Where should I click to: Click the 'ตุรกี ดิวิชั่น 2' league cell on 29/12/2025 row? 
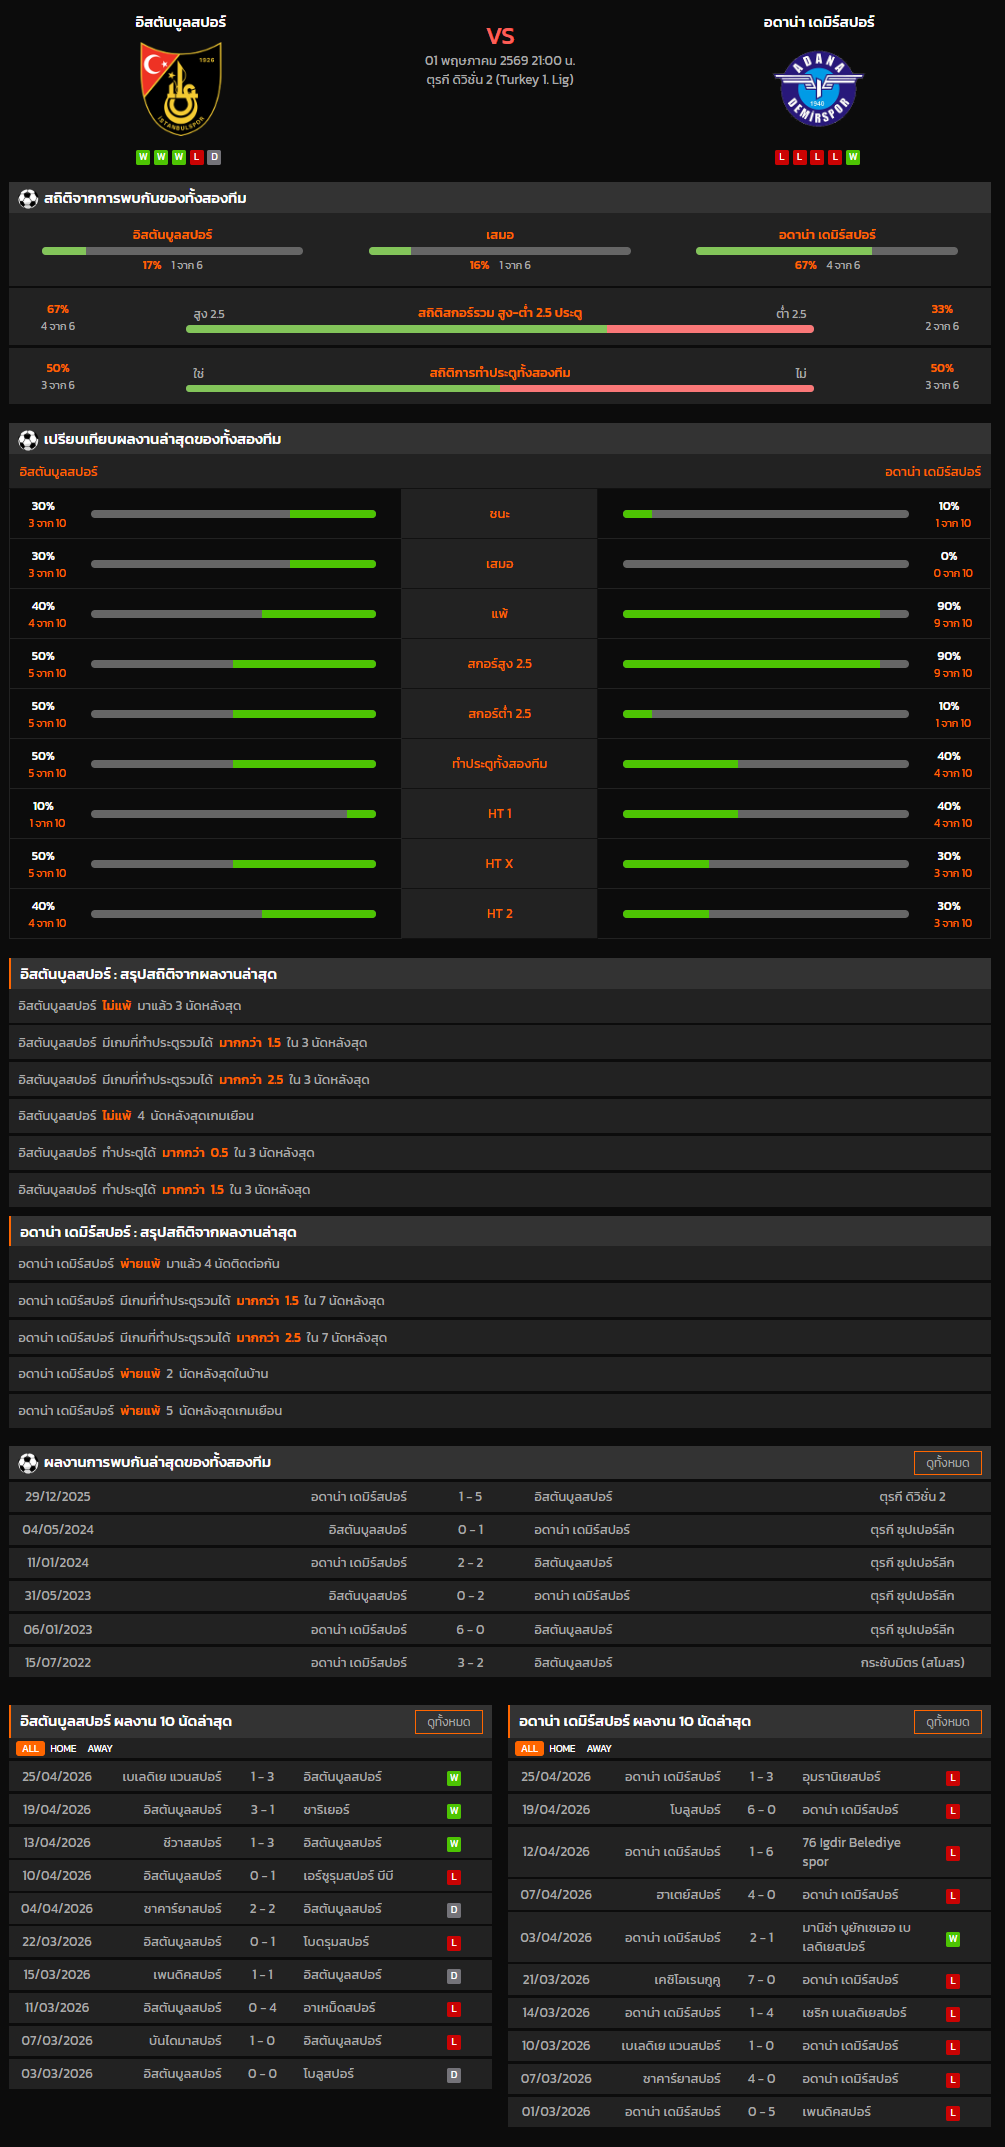coord(912,1497)
